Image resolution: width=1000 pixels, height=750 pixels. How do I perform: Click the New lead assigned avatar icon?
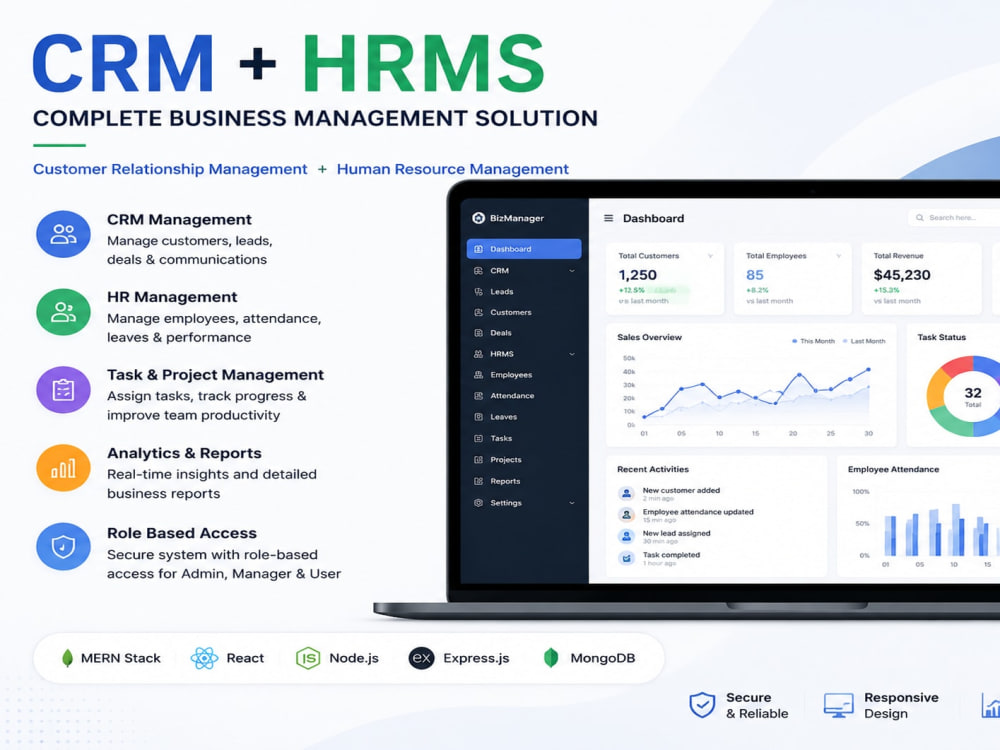point(626,536)
